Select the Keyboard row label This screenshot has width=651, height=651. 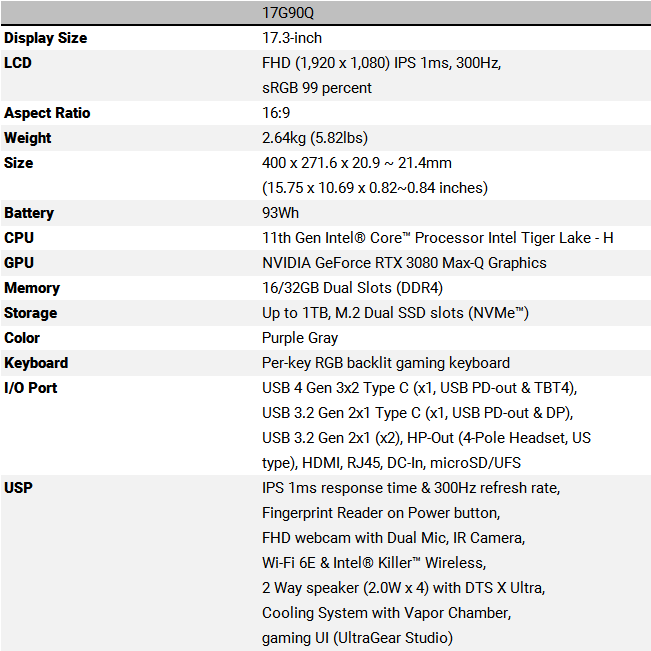click(x=36, y=363)
